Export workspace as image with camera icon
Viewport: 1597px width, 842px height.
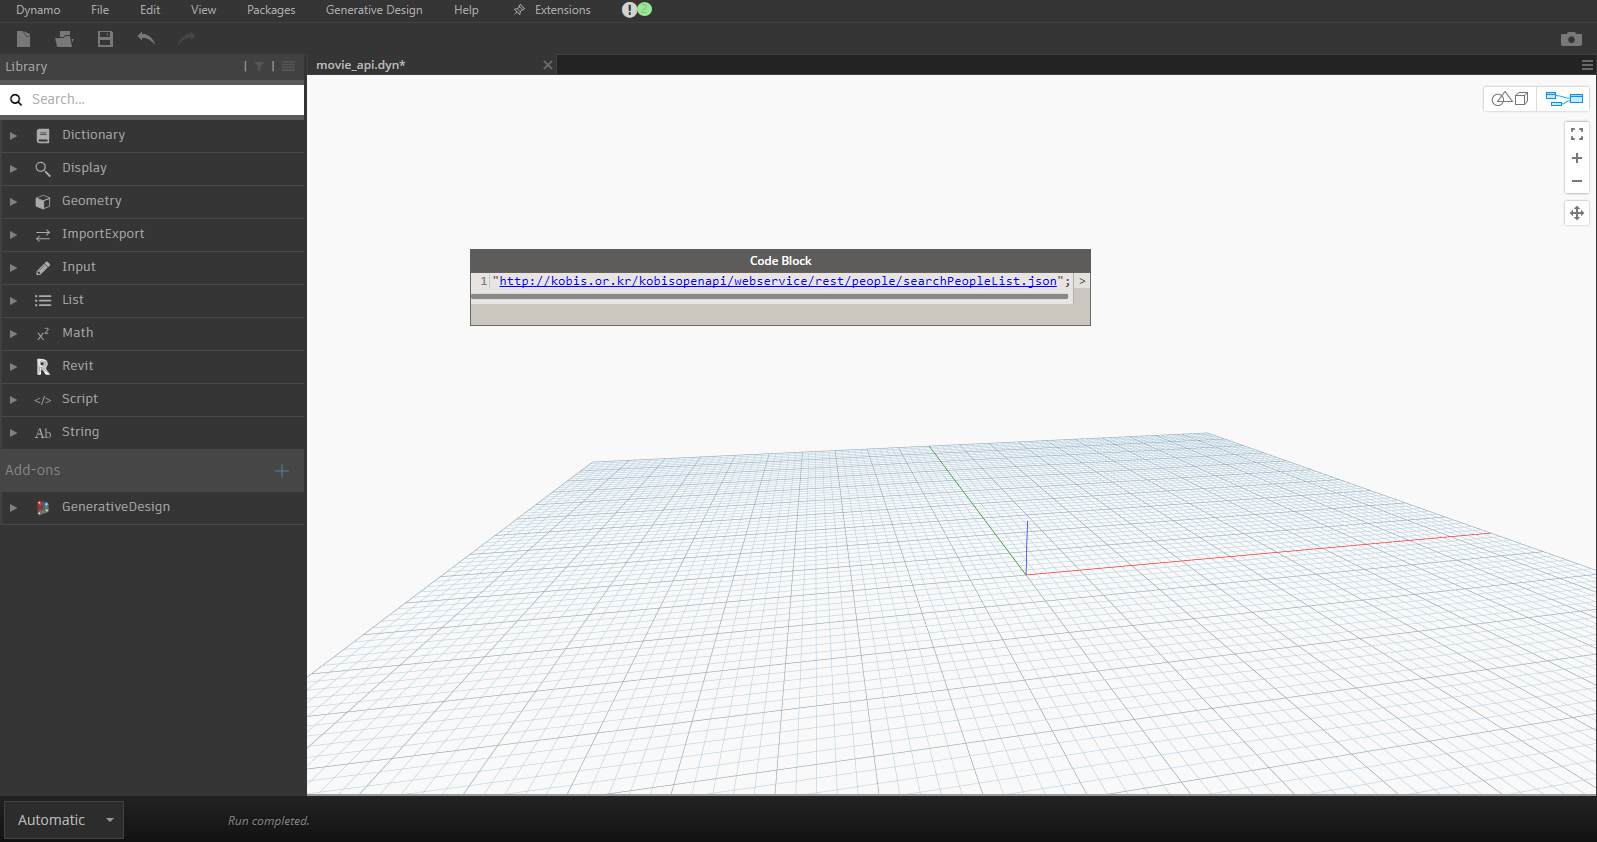point(1571,39)
